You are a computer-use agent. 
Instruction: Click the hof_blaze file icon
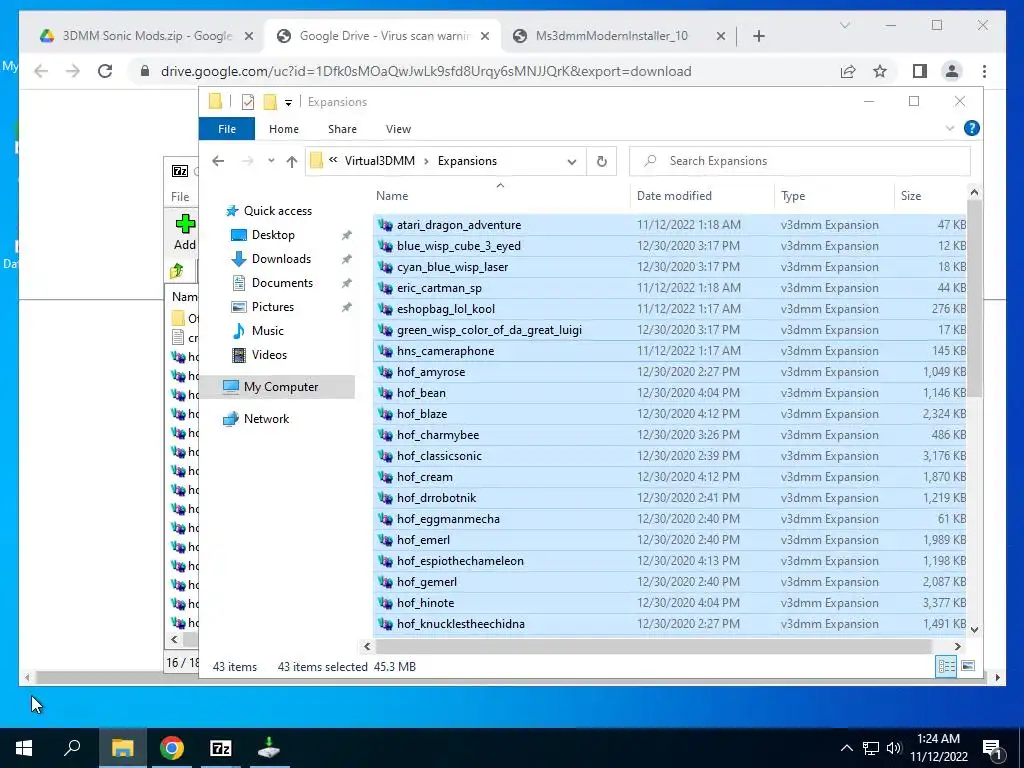tap(385, 414)
